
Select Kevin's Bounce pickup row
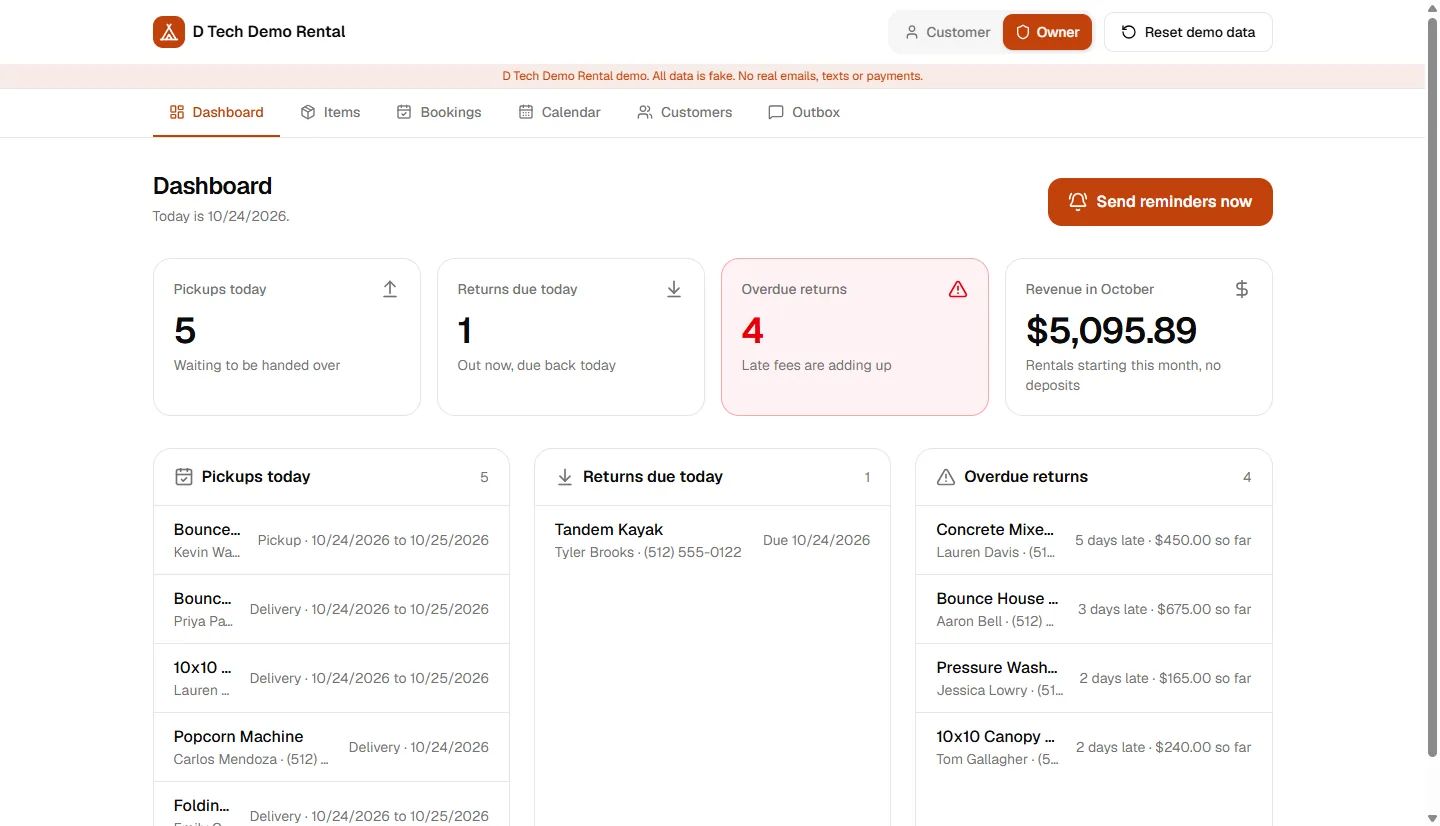point(331,540)
